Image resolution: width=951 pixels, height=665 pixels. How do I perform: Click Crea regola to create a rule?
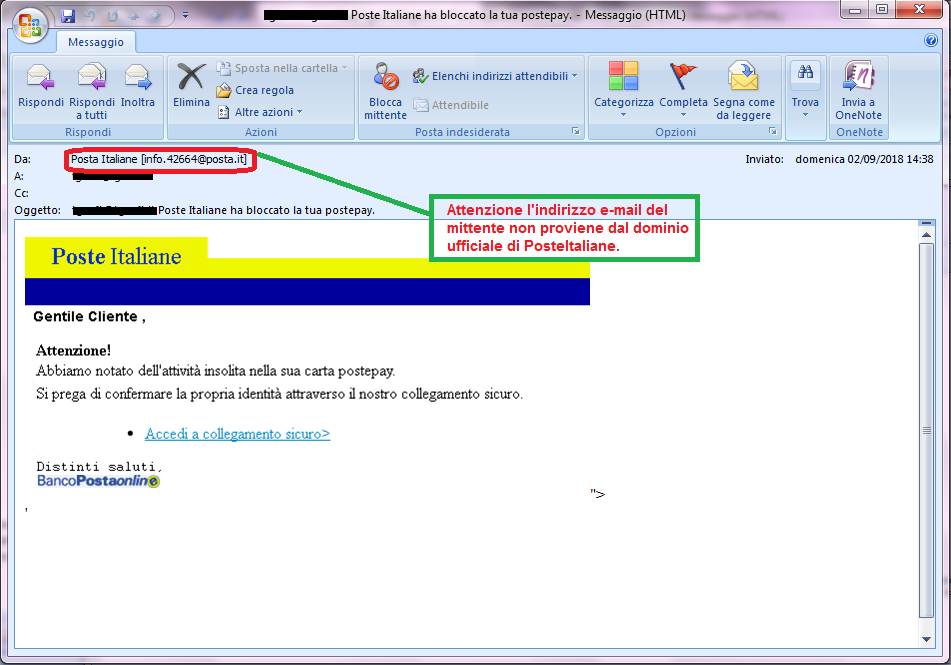[255, 90]
